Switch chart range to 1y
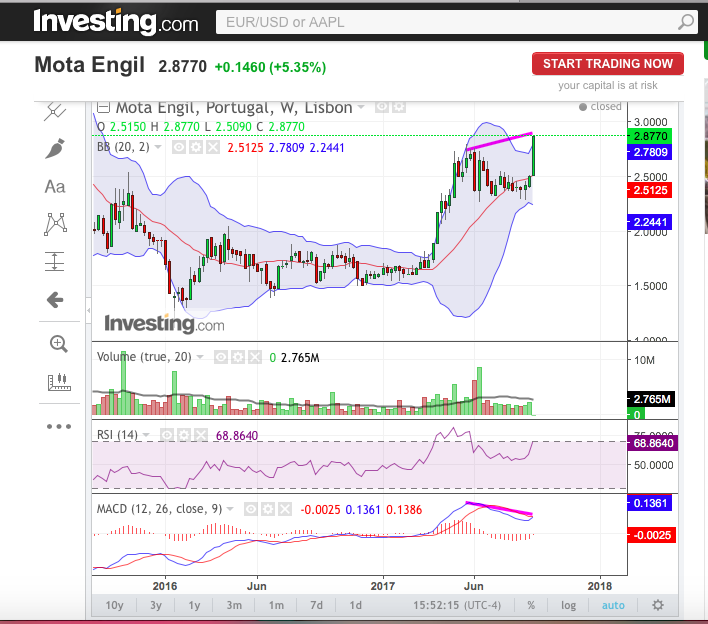The height and width of the screenshot is (624, 708). click(x=194, y=605)
